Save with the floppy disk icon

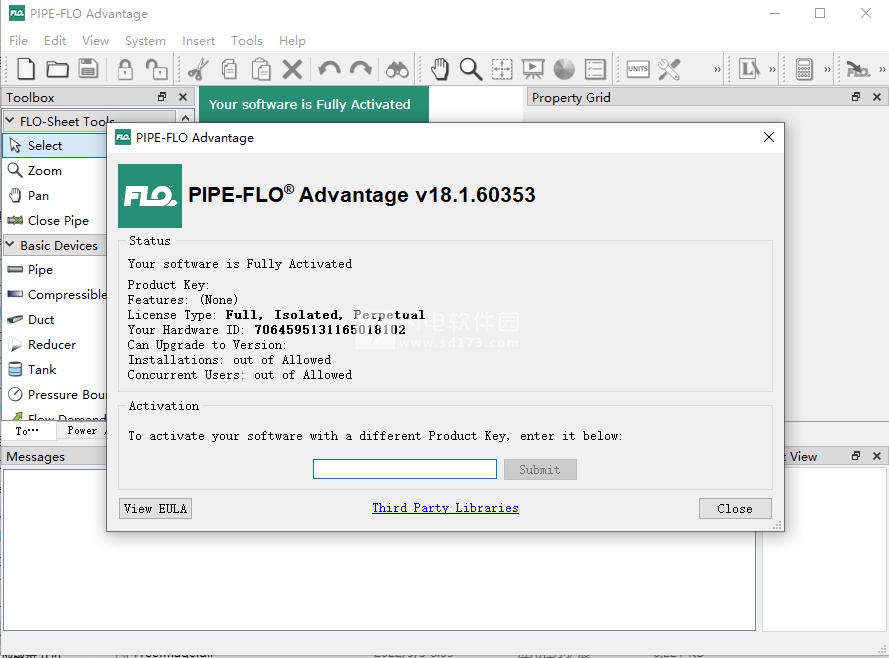pos(88,69)
